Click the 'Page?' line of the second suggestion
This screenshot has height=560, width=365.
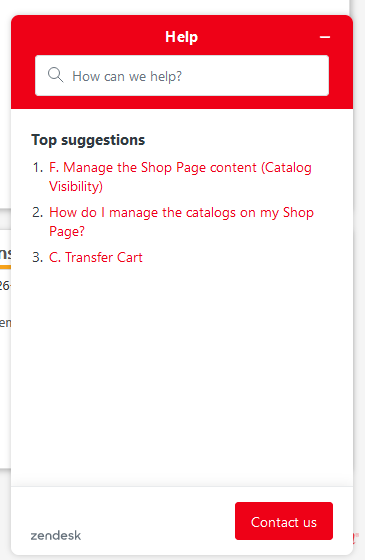(x=67, y=231)
